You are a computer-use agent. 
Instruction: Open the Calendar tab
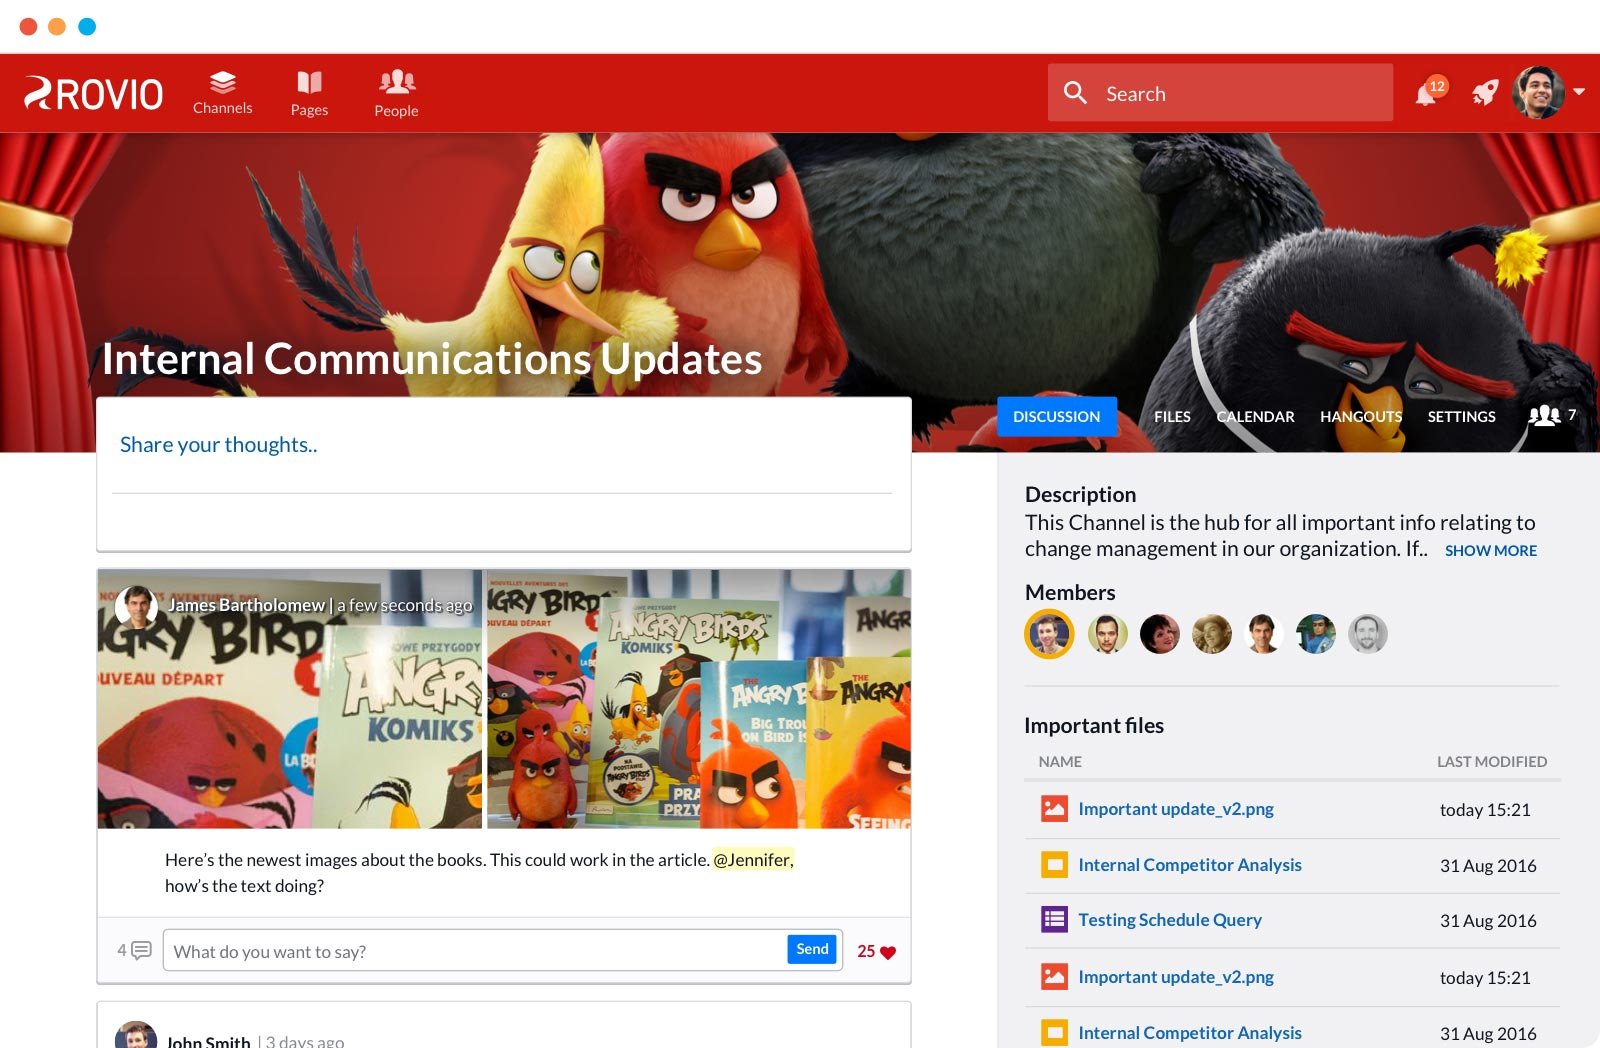(1255, 416)
